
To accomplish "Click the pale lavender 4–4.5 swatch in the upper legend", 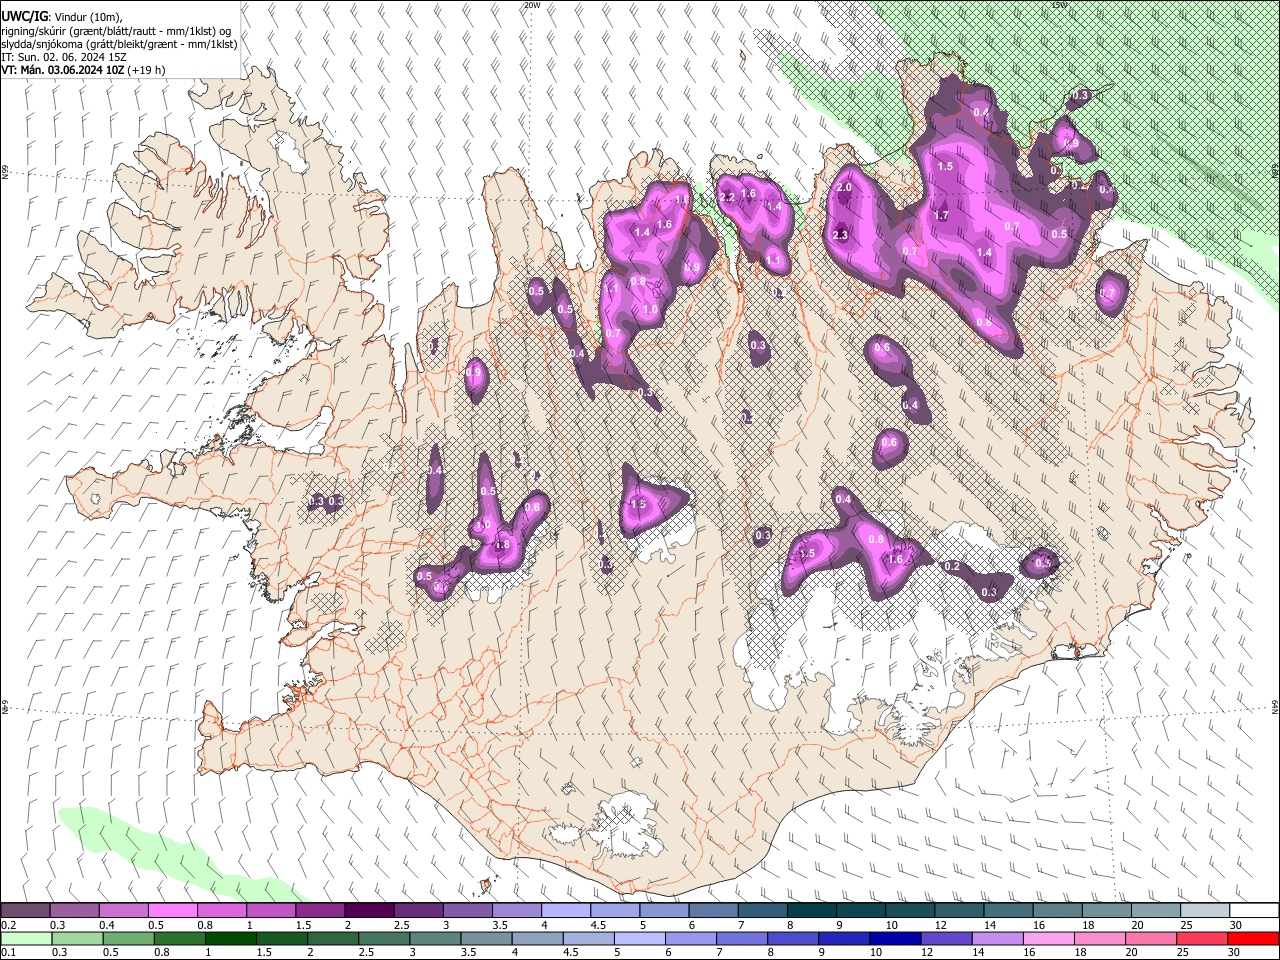I will pos(566,911).
